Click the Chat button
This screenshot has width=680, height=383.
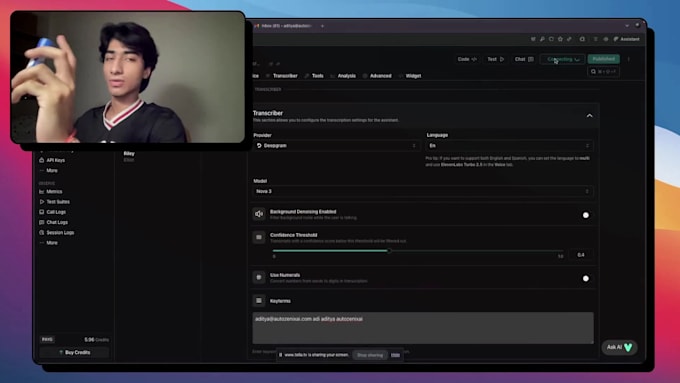[x=524, y=59]
